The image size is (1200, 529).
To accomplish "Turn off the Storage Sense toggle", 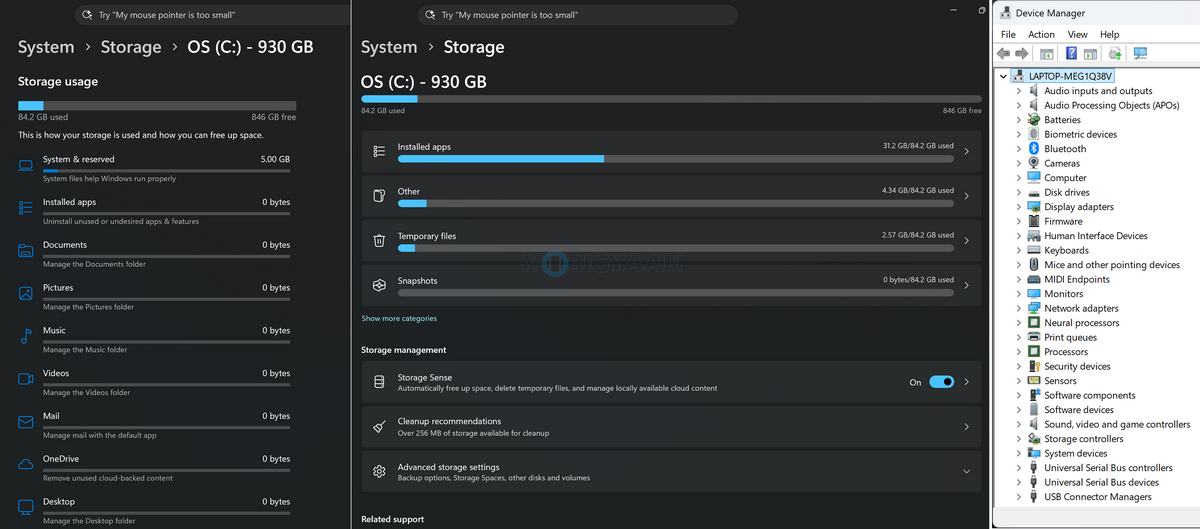I will 942,382.
